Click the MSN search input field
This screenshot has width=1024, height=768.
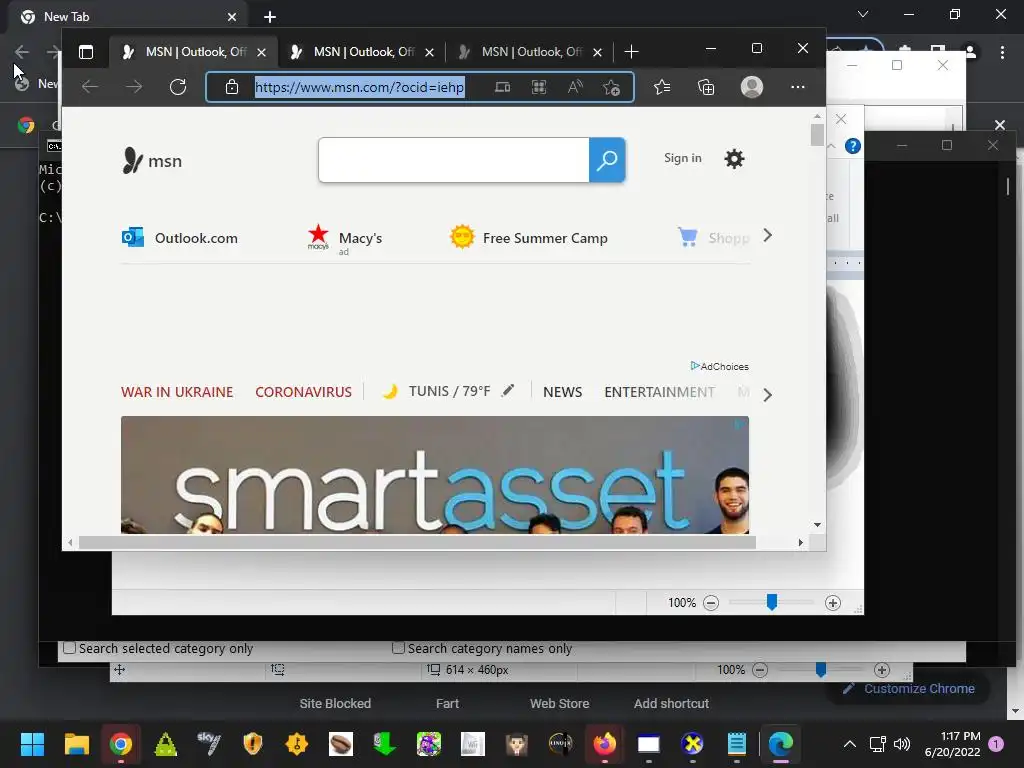[454, 160]
